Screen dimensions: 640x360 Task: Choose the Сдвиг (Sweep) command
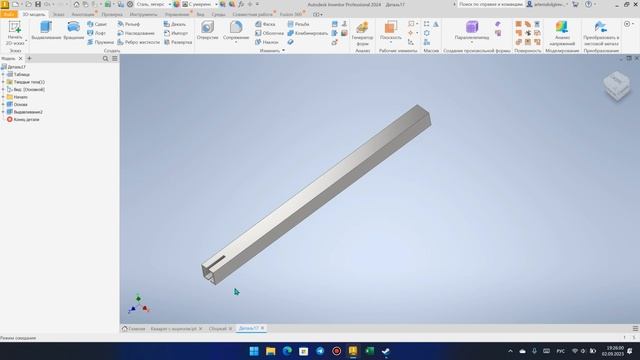pos(97,24)
